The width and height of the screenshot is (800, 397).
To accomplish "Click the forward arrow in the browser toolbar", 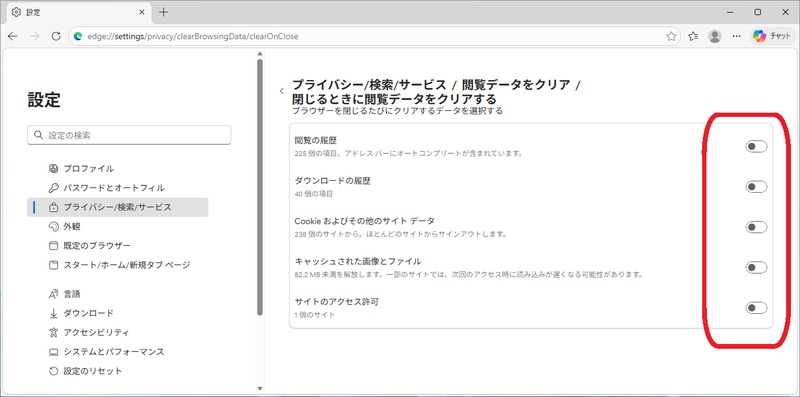I will (34, 36).
